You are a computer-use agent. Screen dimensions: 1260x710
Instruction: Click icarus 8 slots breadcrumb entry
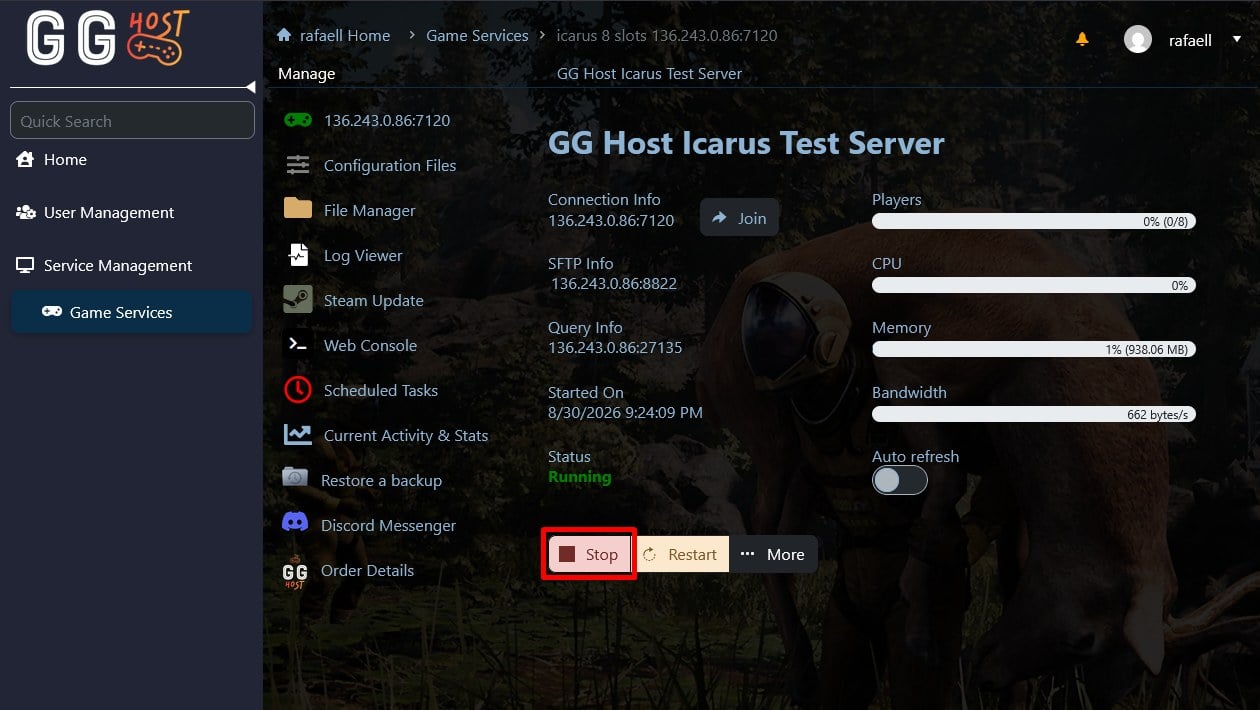point(667,35)
